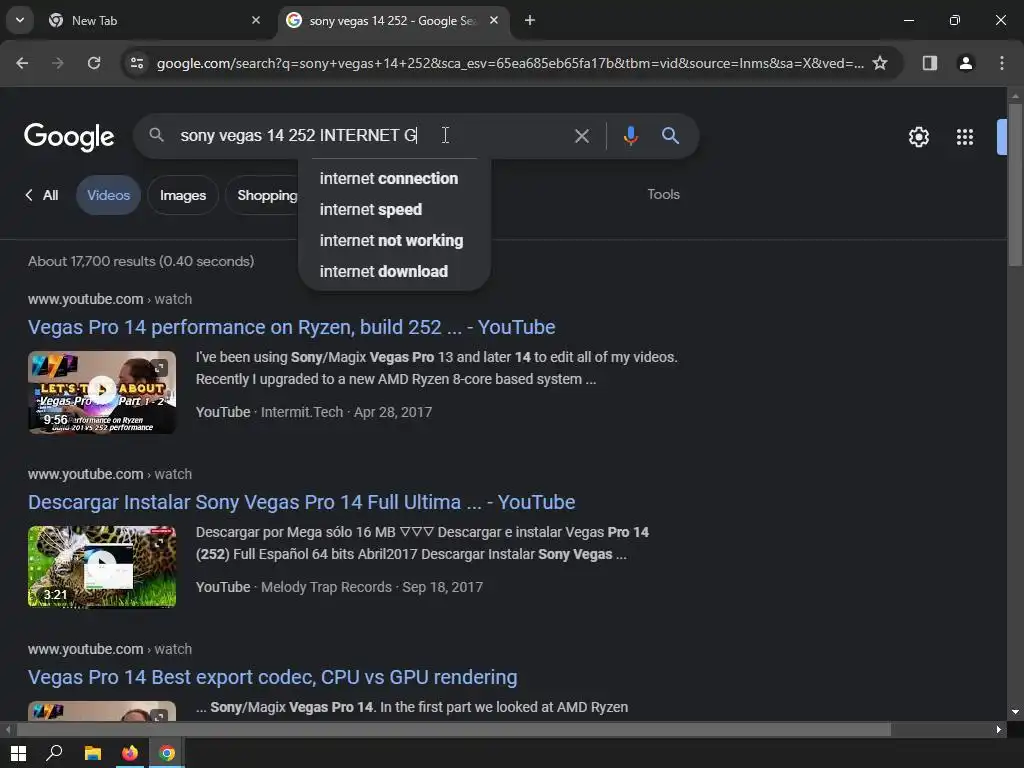Viewport: 1024px width, 768px height.
Task: Open a new browser tab
Action: [x=530, y=20]
